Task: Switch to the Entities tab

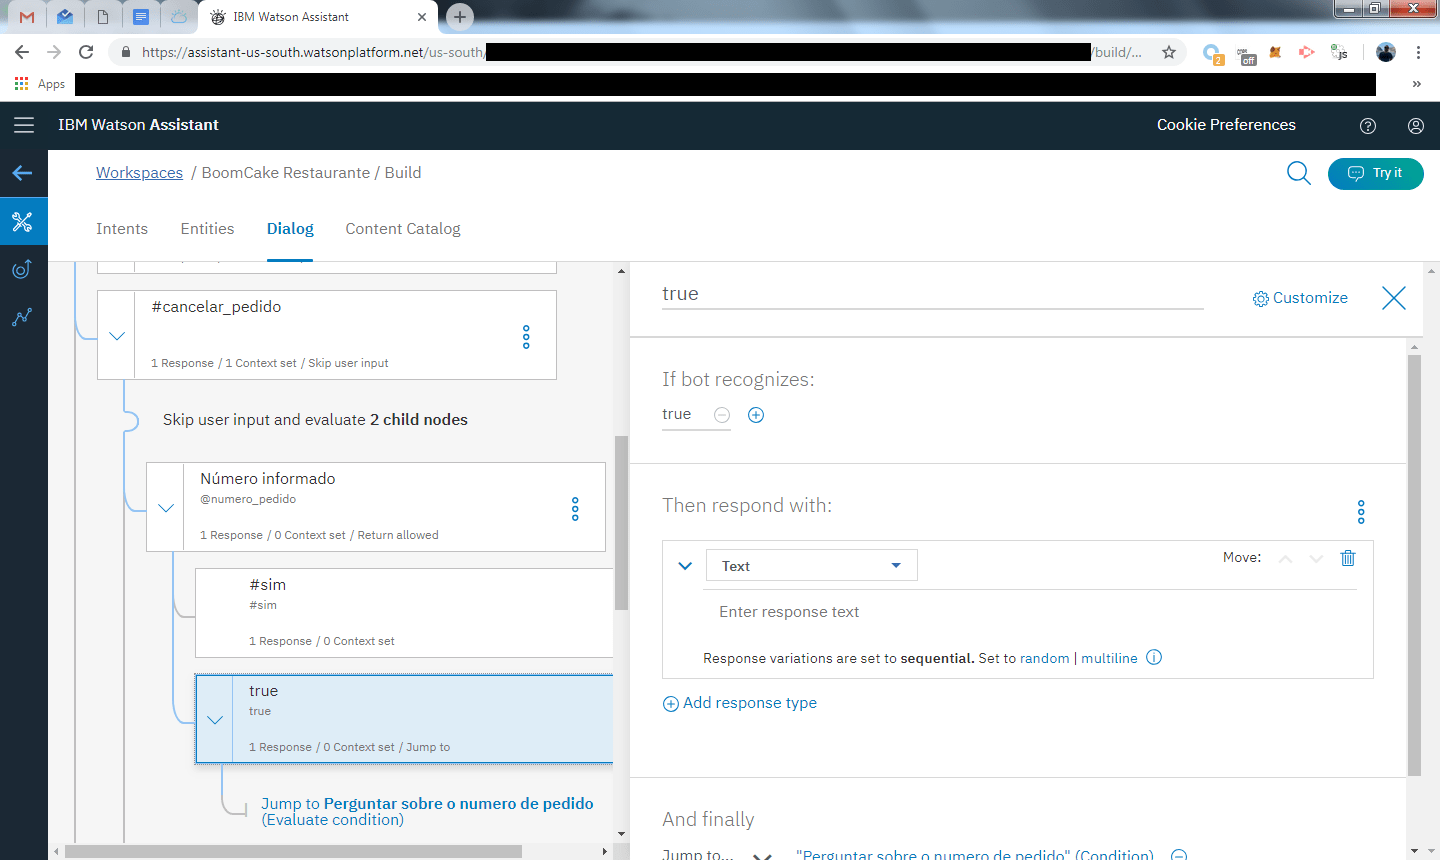Action: tap(207, 229)
